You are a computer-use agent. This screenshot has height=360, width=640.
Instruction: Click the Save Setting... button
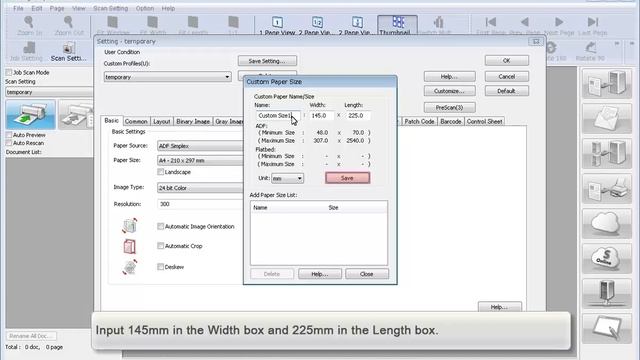point(267,61)
